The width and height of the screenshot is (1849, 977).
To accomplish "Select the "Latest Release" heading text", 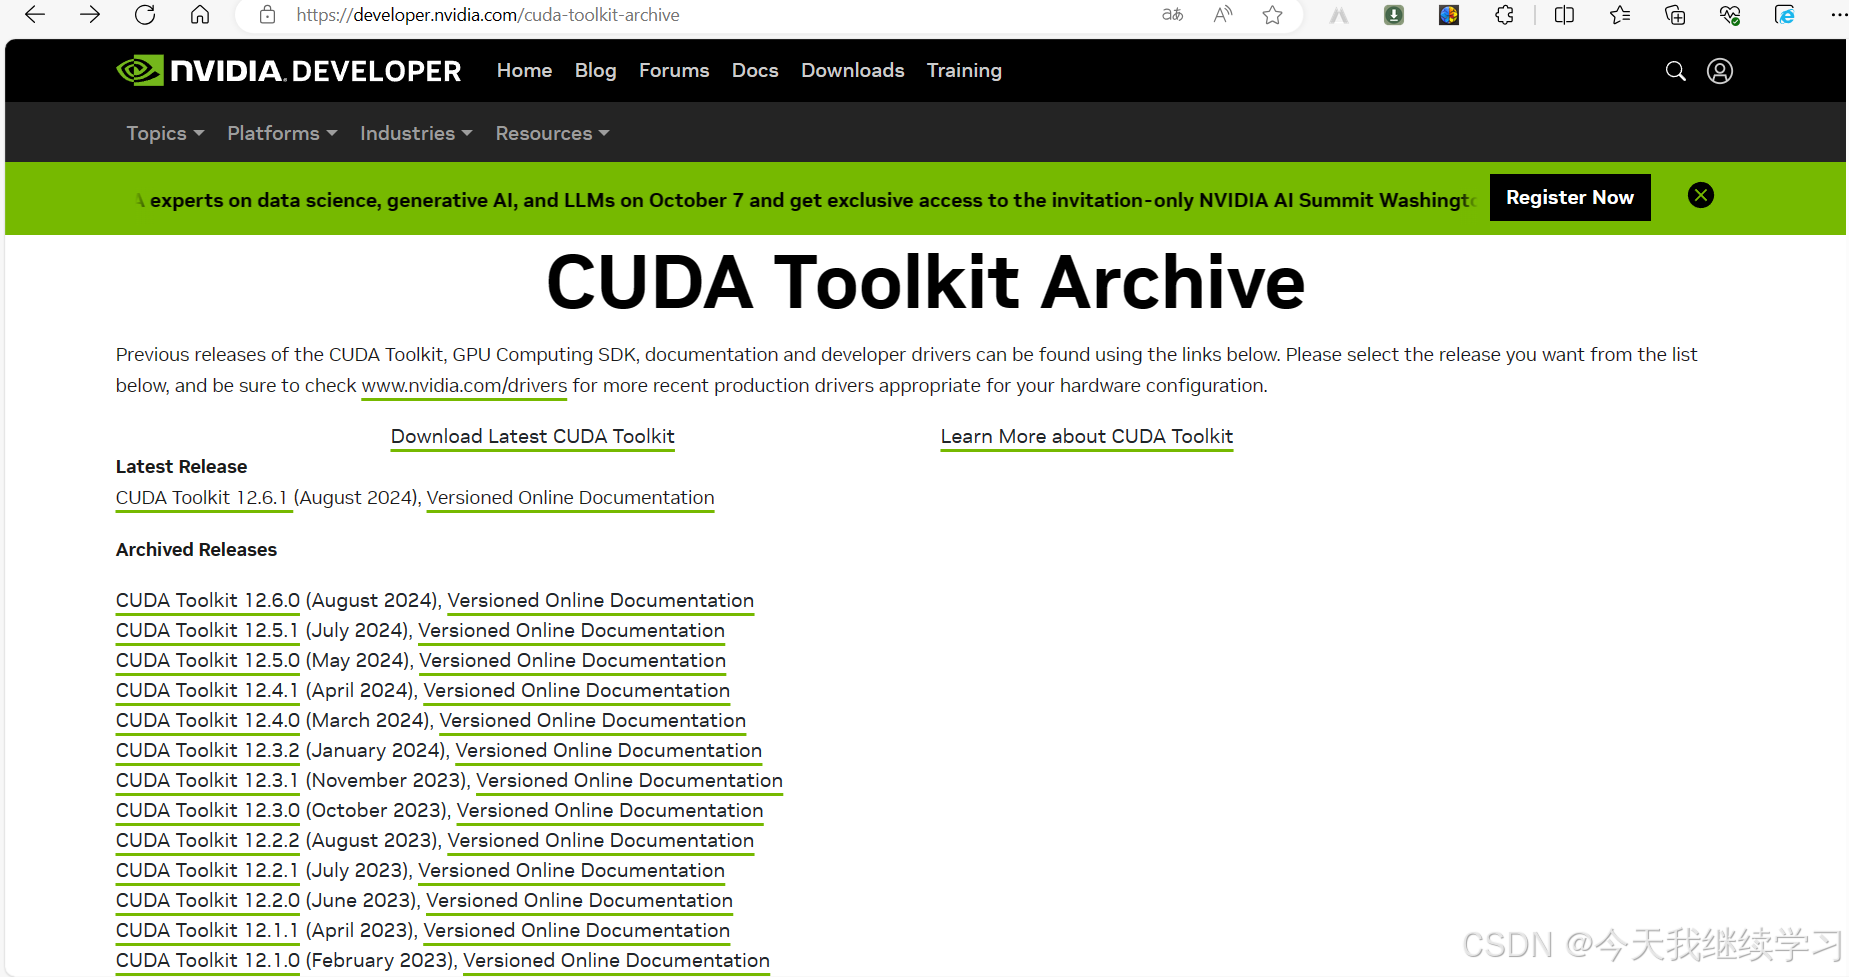I will pos(181,467).
